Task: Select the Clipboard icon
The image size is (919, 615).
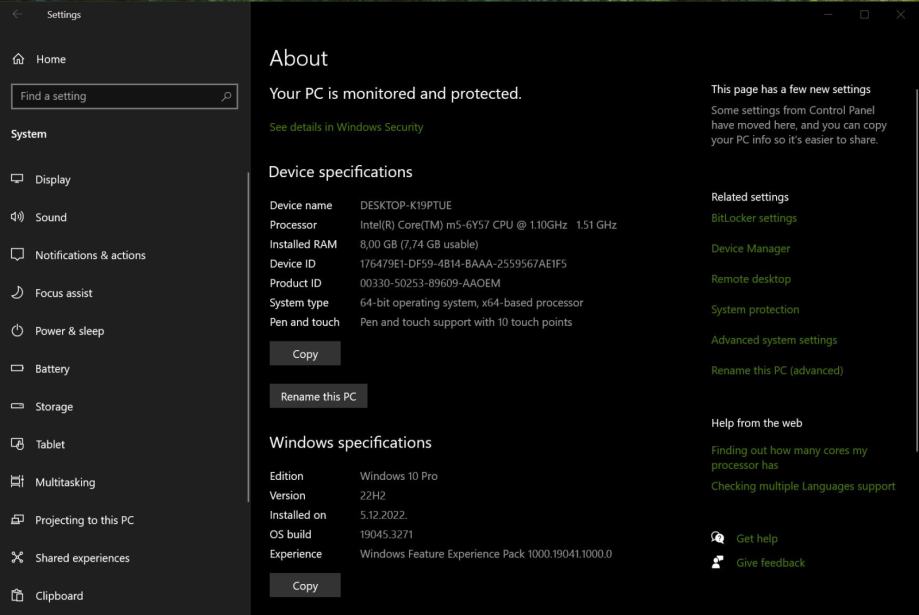Action: click(17, 596)
